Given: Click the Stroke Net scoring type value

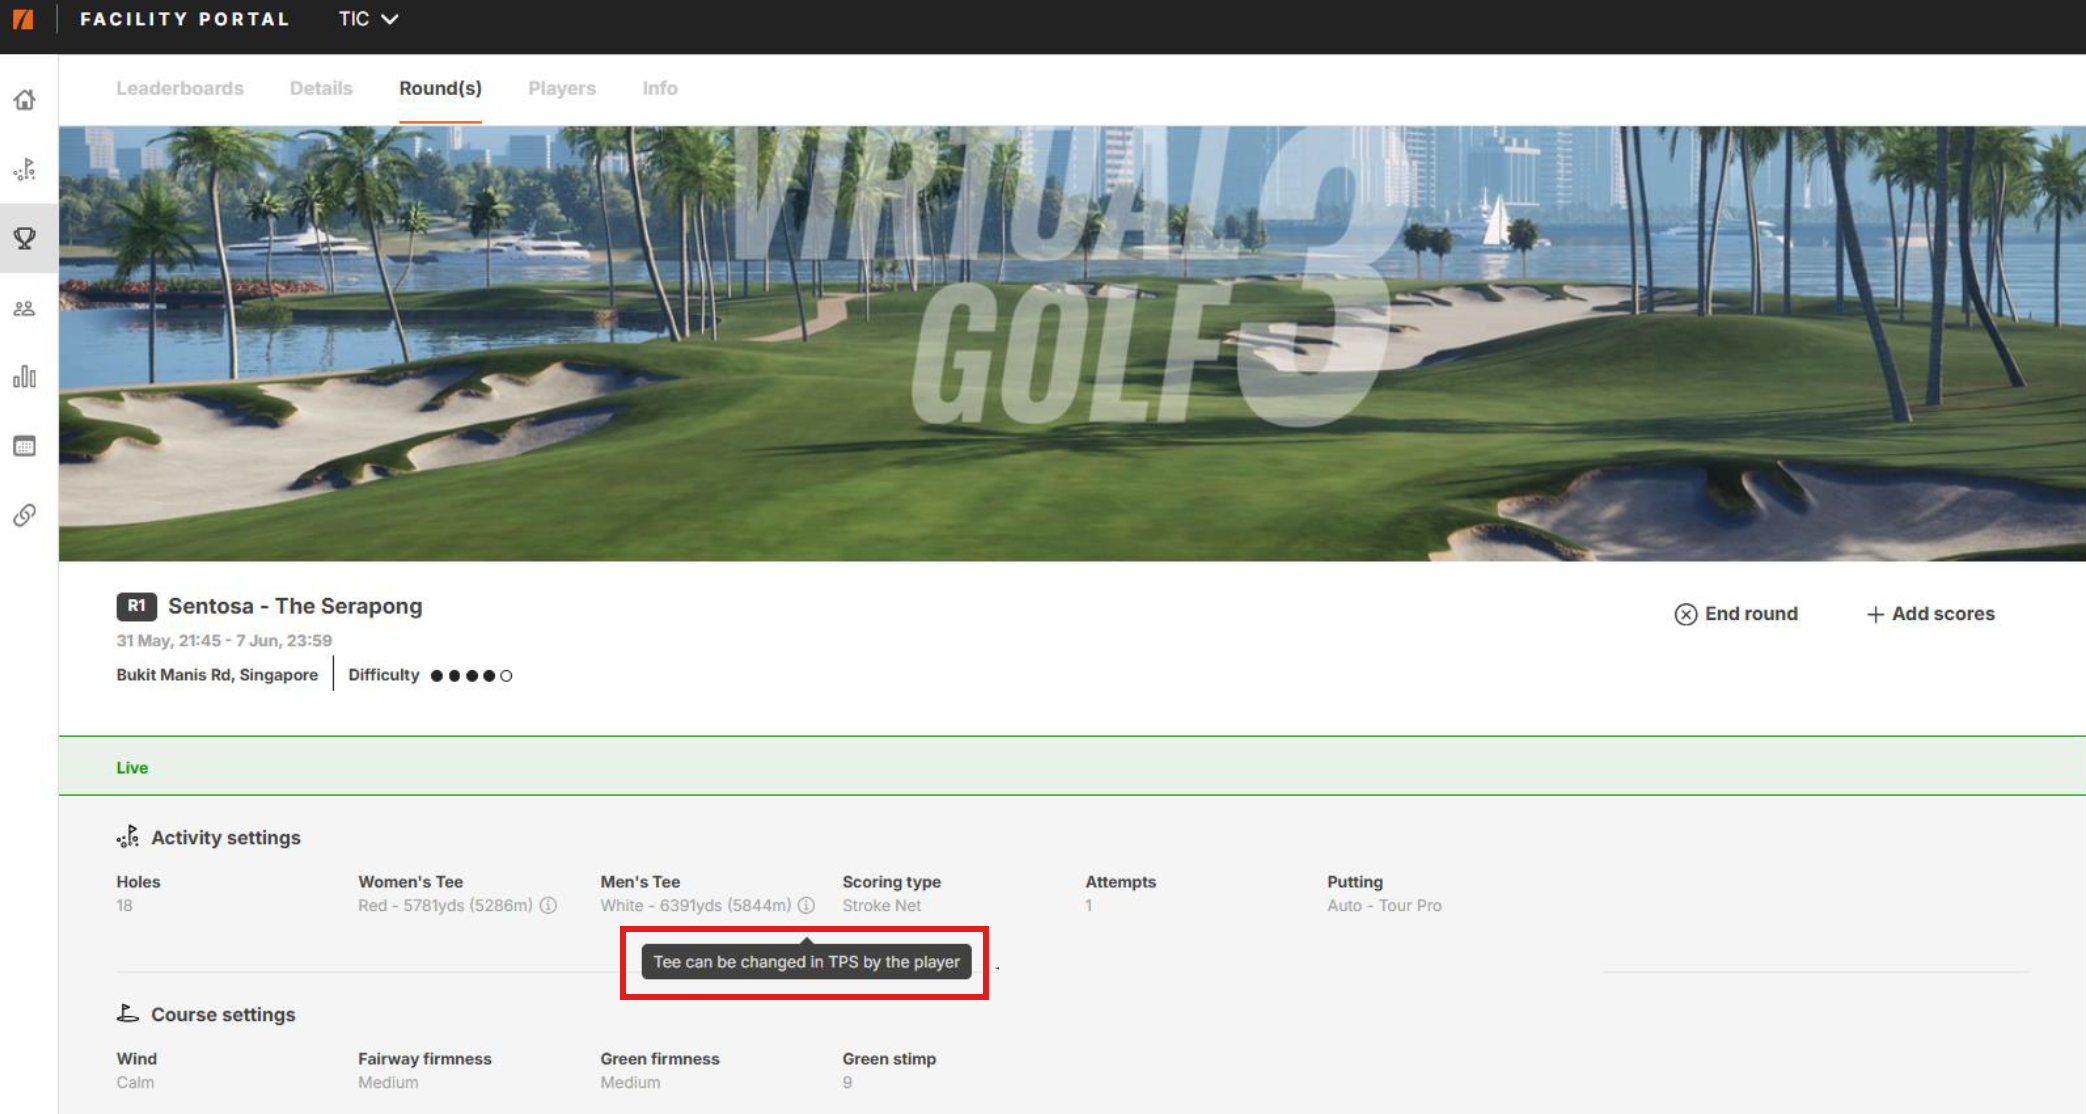Looking at the screenshot, I should [881, 905].
